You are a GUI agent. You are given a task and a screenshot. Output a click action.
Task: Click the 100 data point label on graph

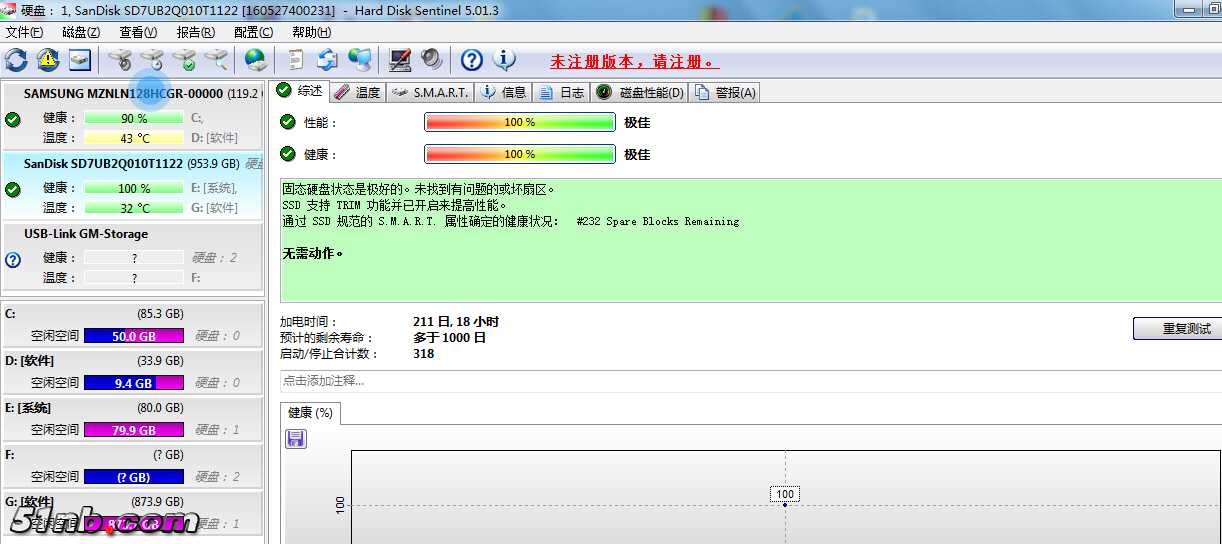click(x=785, y=494)
